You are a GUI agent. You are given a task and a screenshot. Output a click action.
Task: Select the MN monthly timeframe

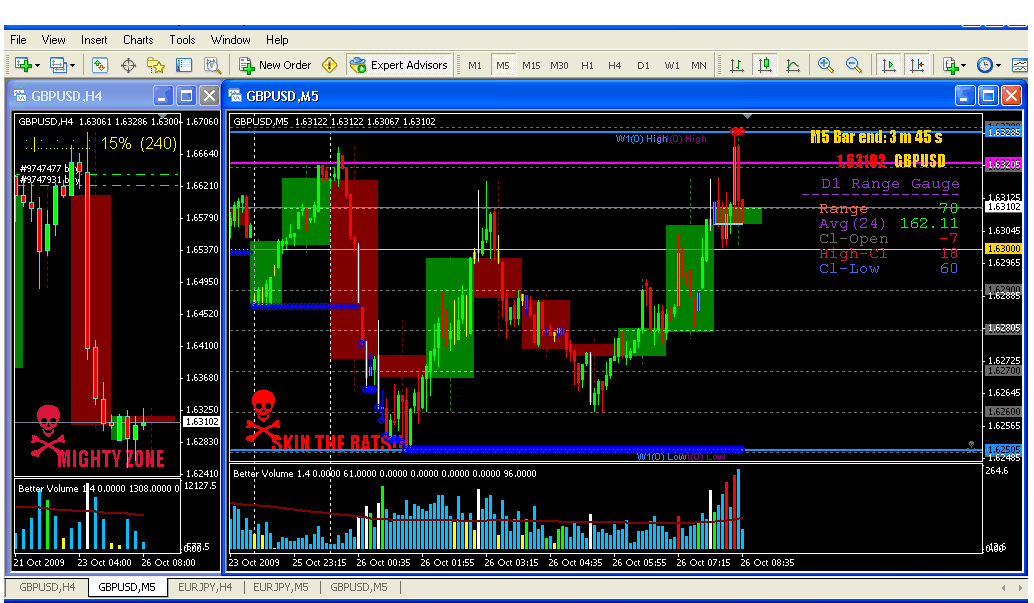[699, 65]
